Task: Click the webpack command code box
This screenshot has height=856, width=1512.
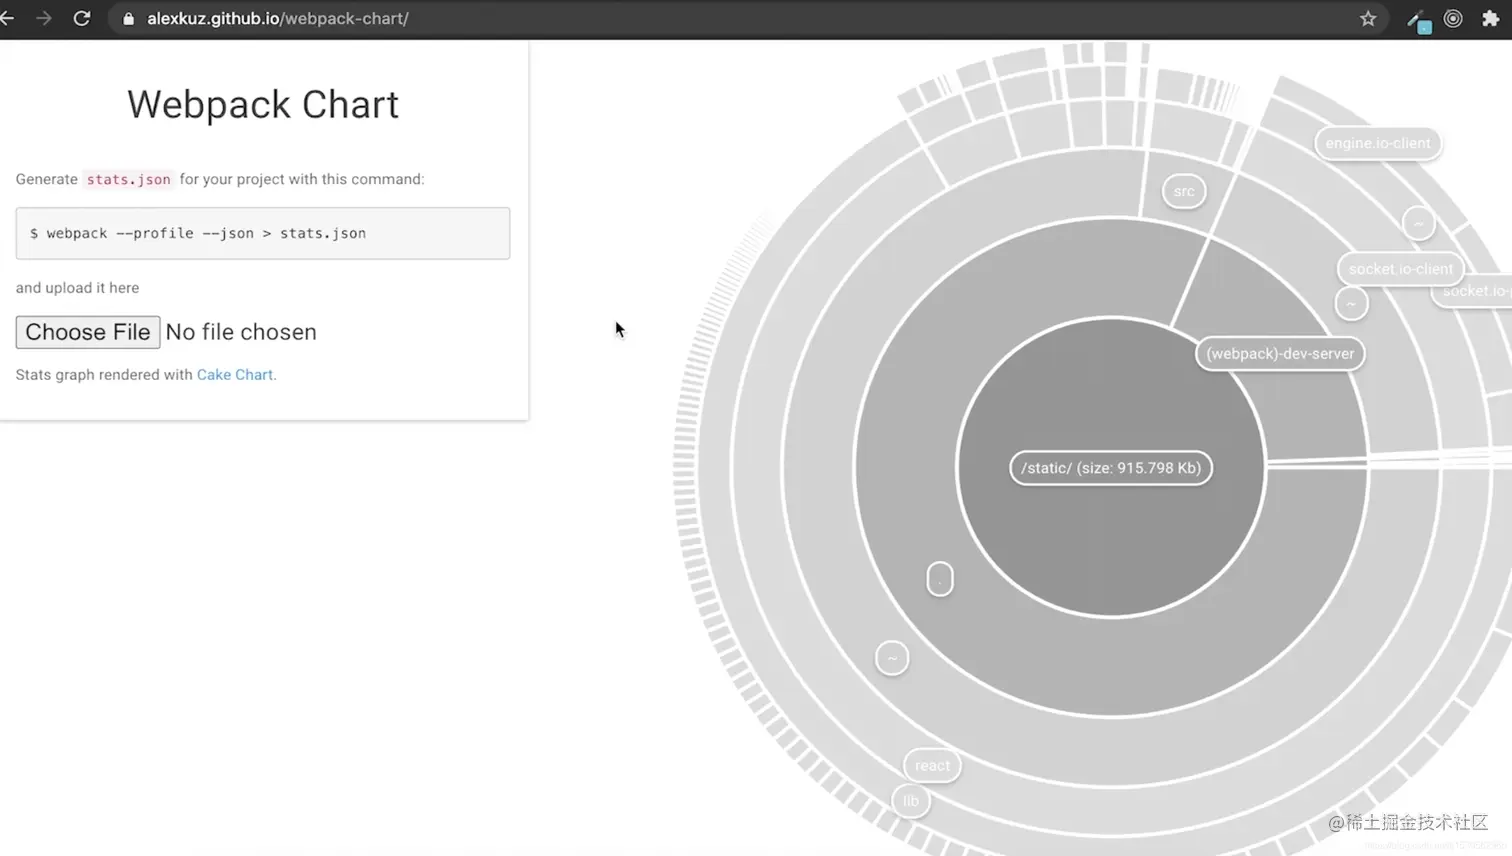Action: [263, 233]
